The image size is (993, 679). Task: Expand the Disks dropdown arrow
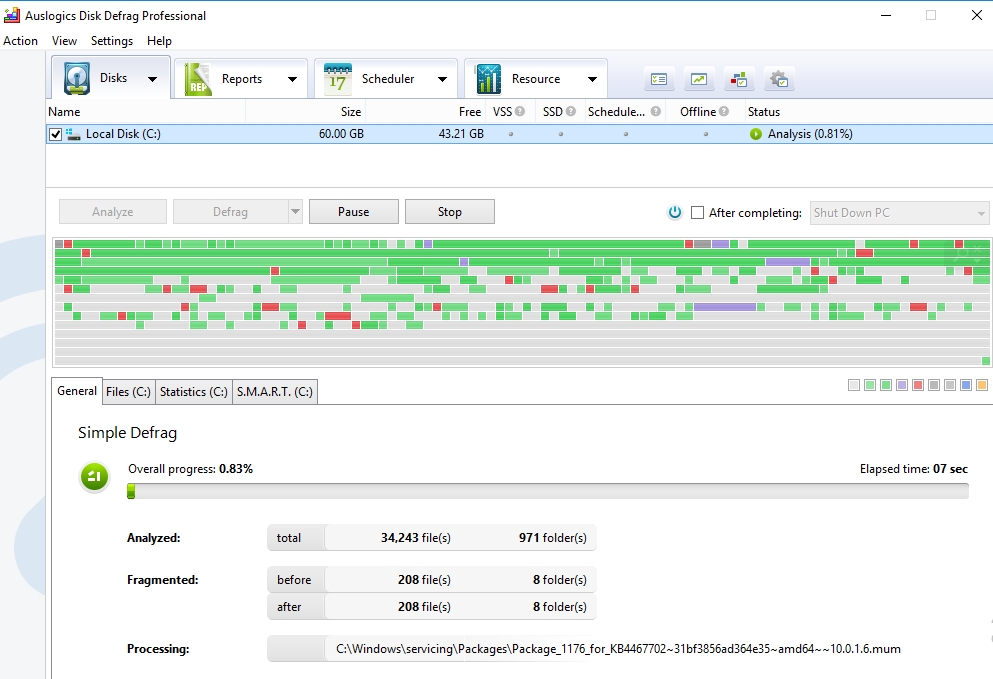click(153, 79)
